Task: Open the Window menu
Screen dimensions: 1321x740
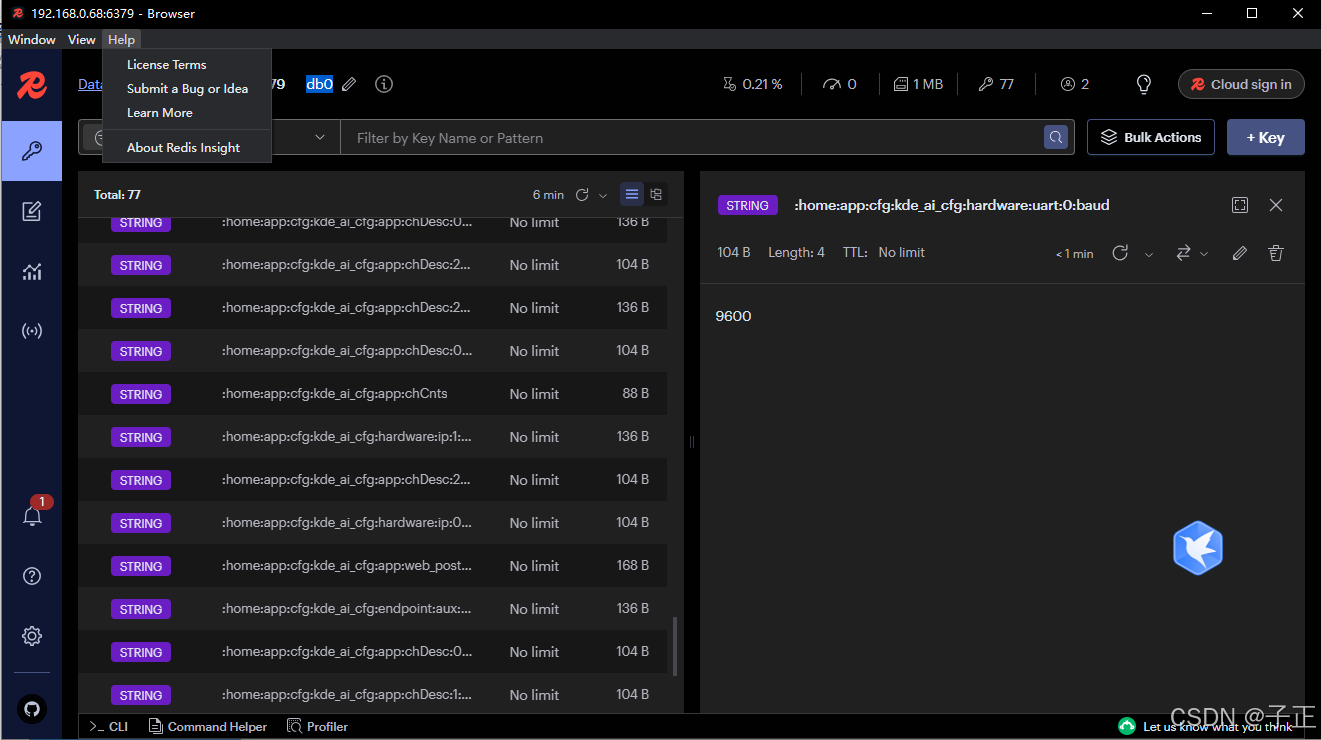Action: click(x=32, y=40)
